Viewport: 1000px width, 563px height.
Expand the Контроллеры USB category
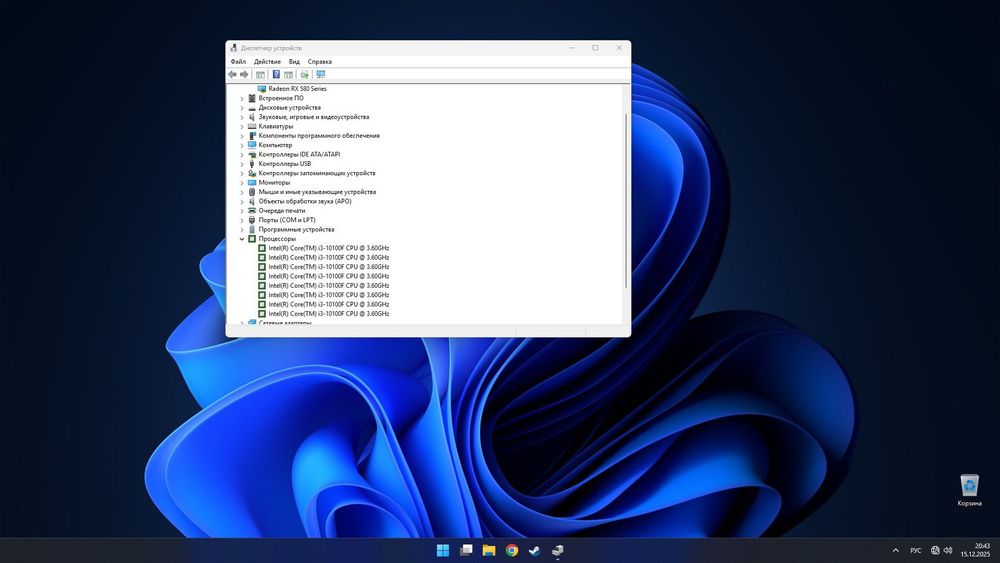pos(242,164)
